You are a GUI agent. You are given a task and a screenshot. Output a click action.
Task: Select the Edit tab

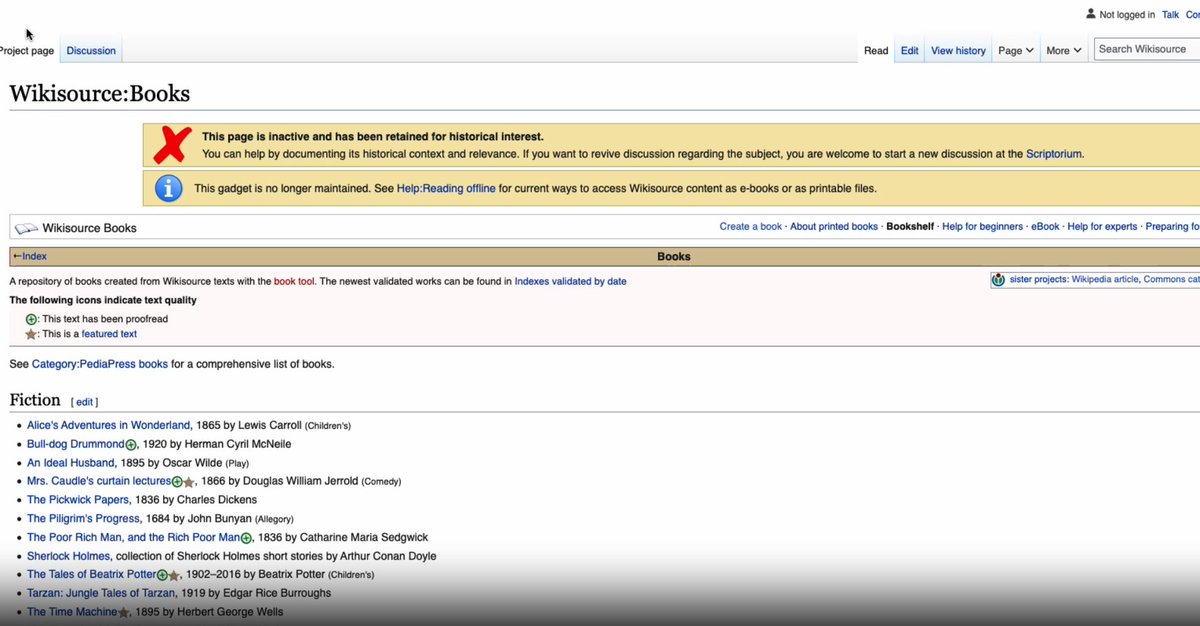tap(909, 50)
